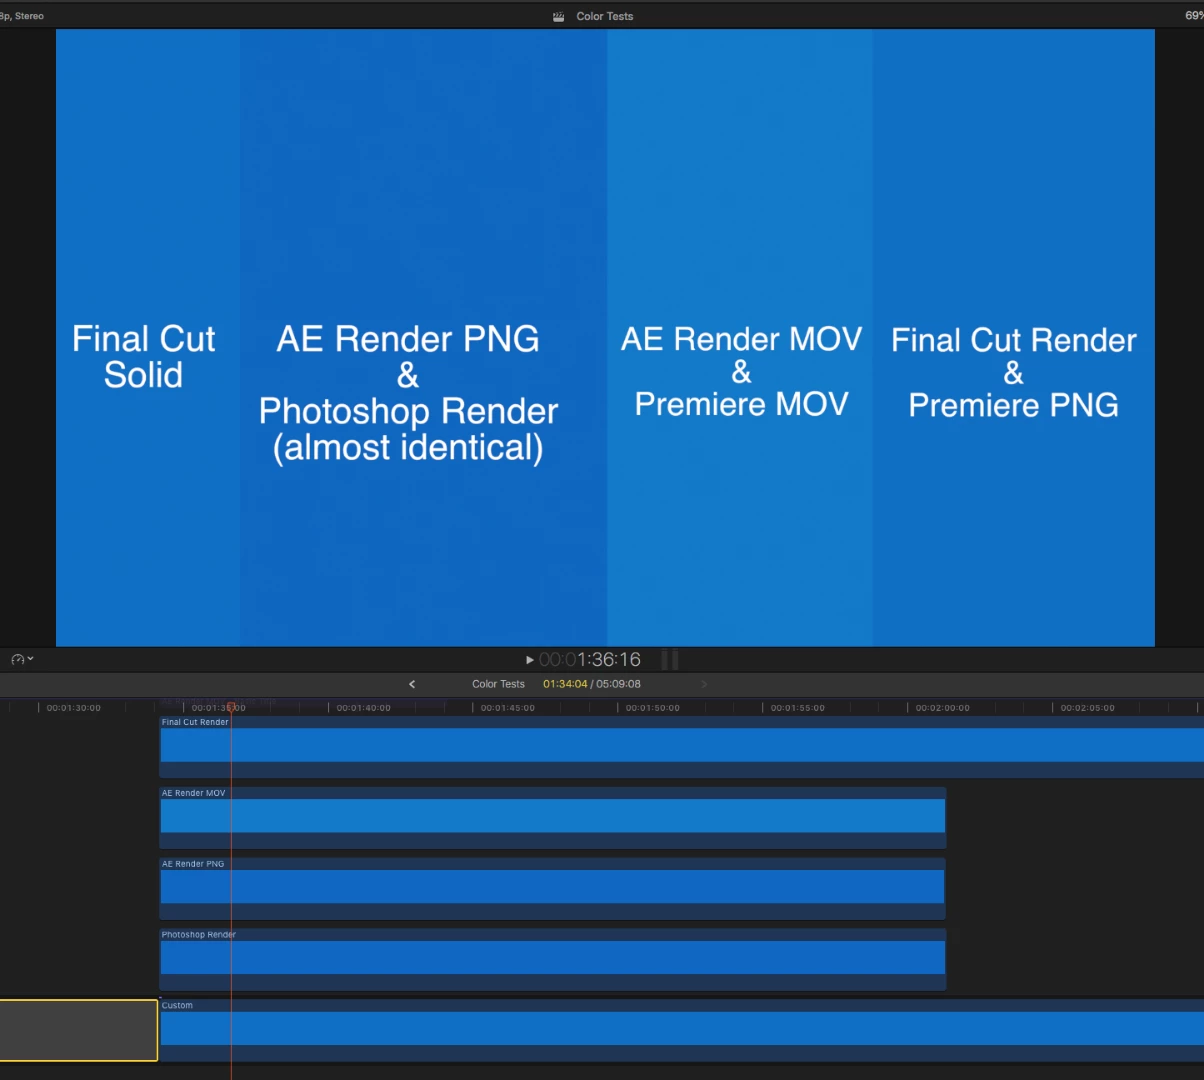The image size is (1204, 1080).
Task: Go forward in timeline history
Action: point(704,684)
